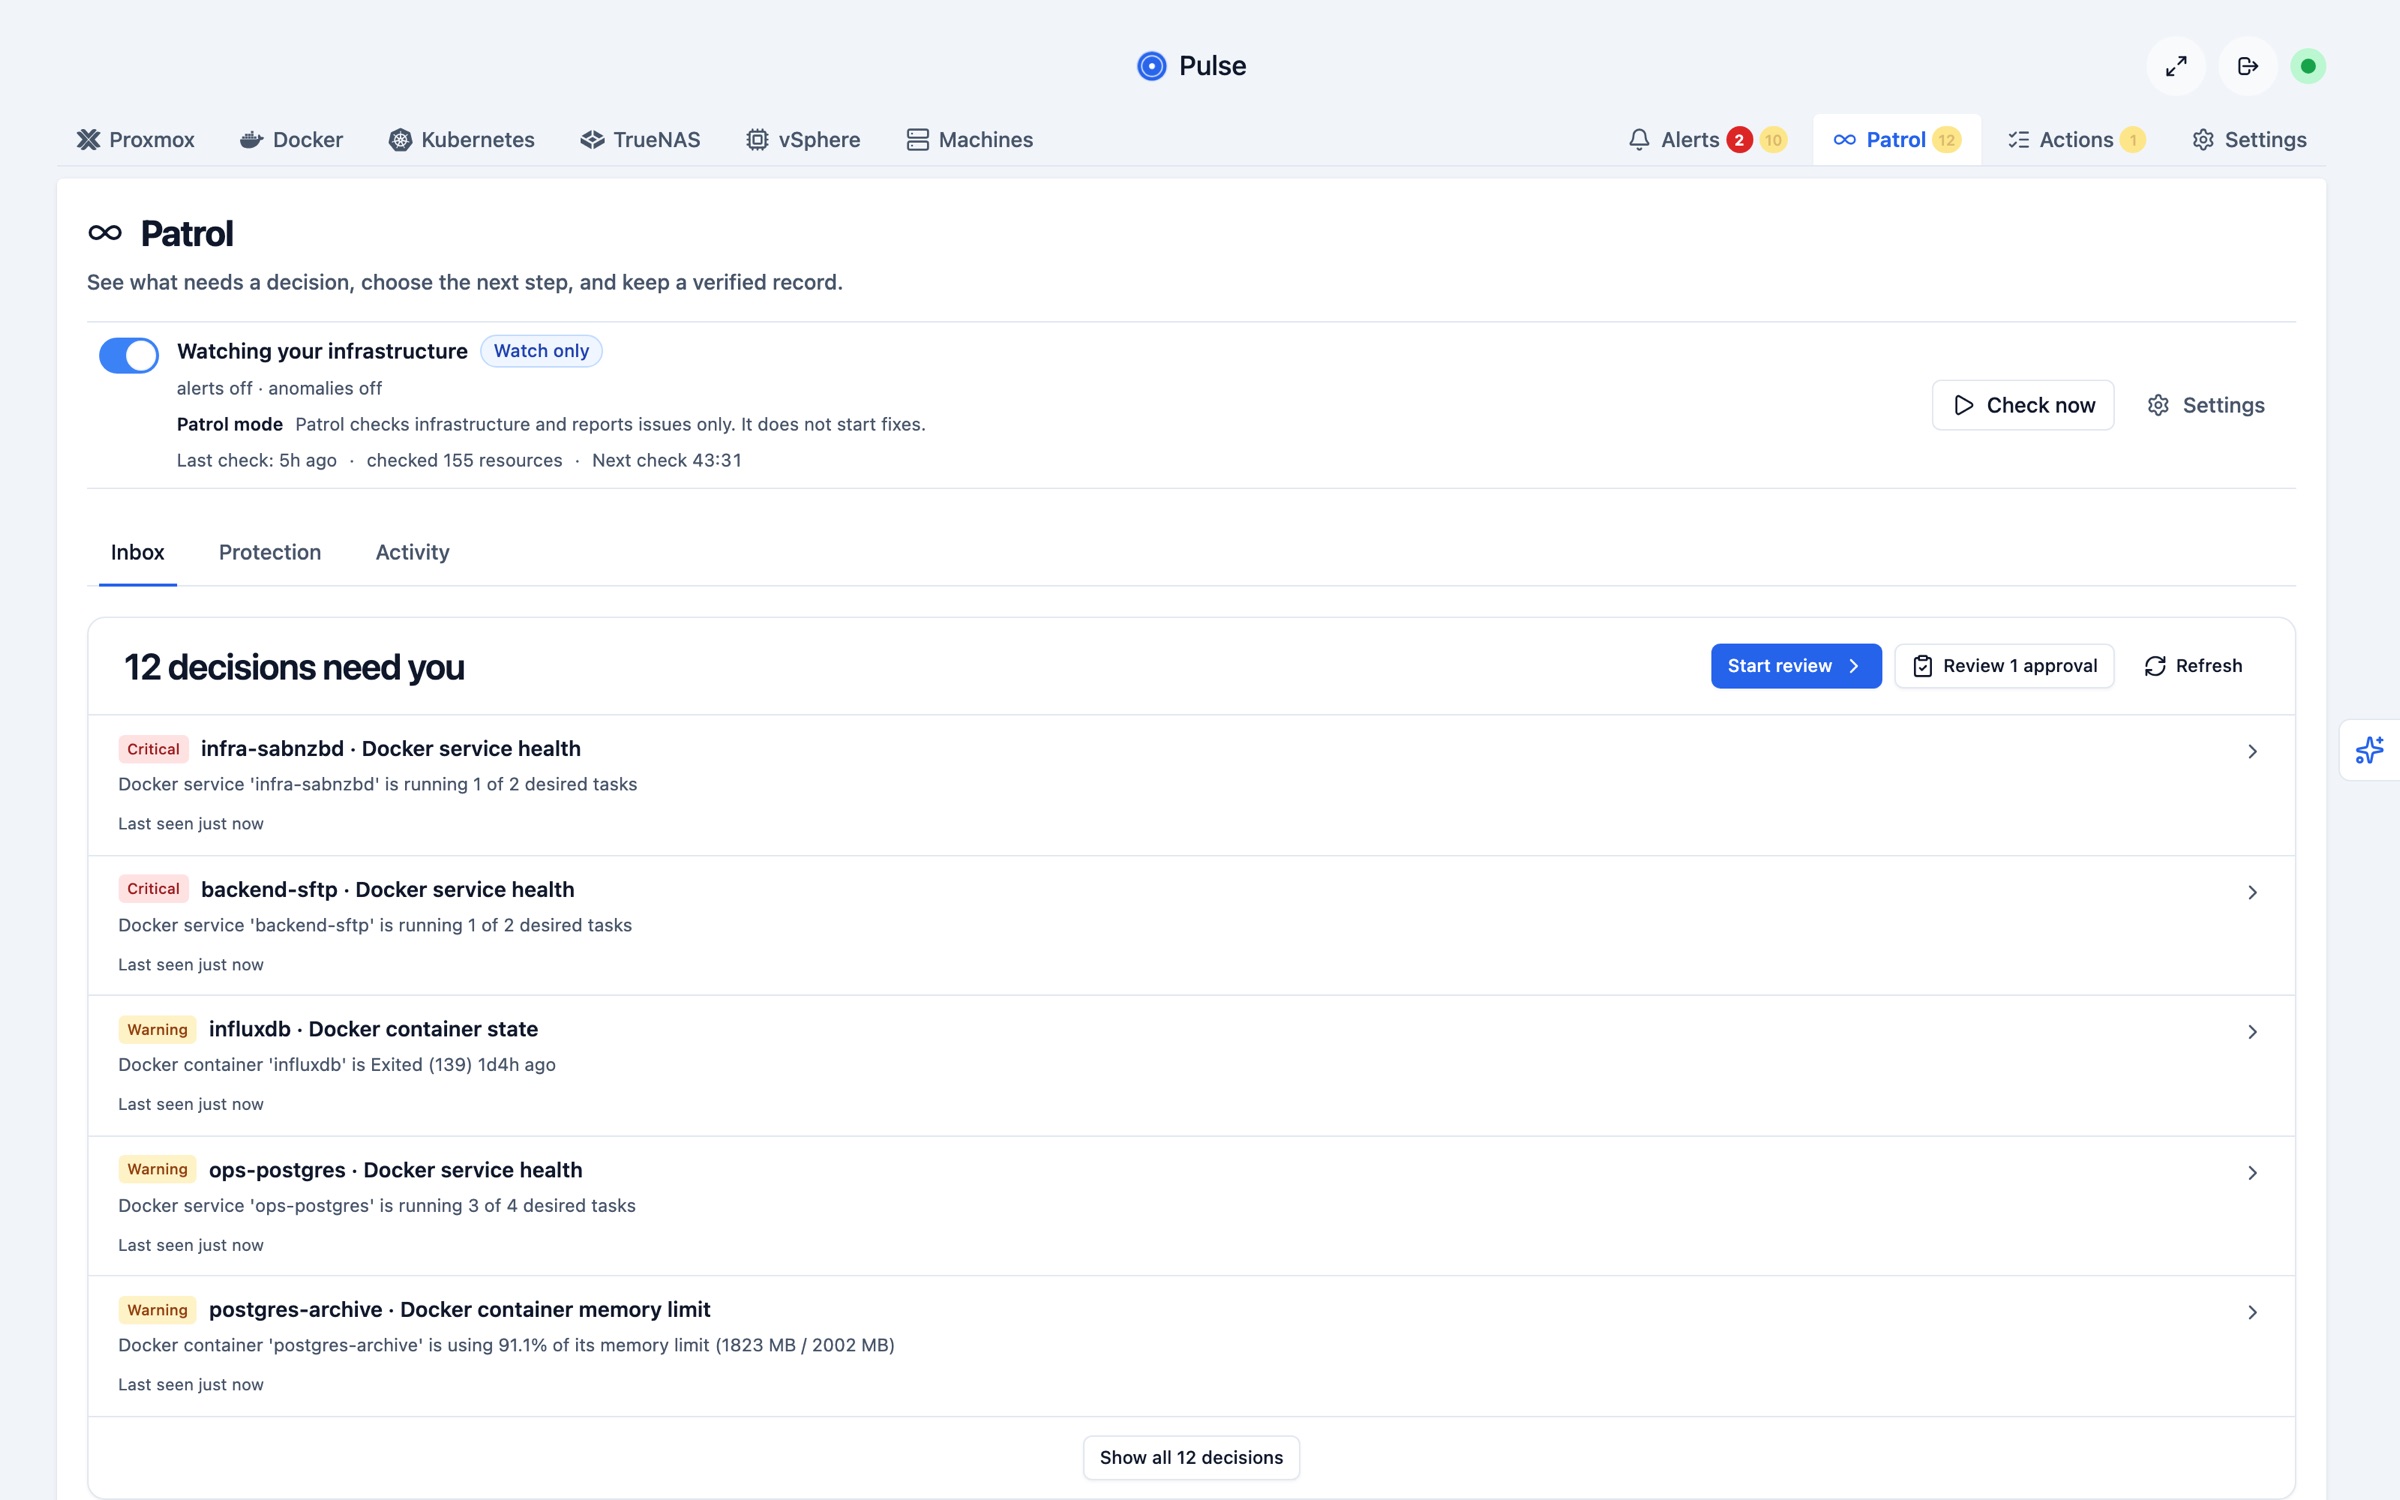The image size is (2400, 1500).
Task: Click the Patrol 12 count badge
Action: (1946, 140)
